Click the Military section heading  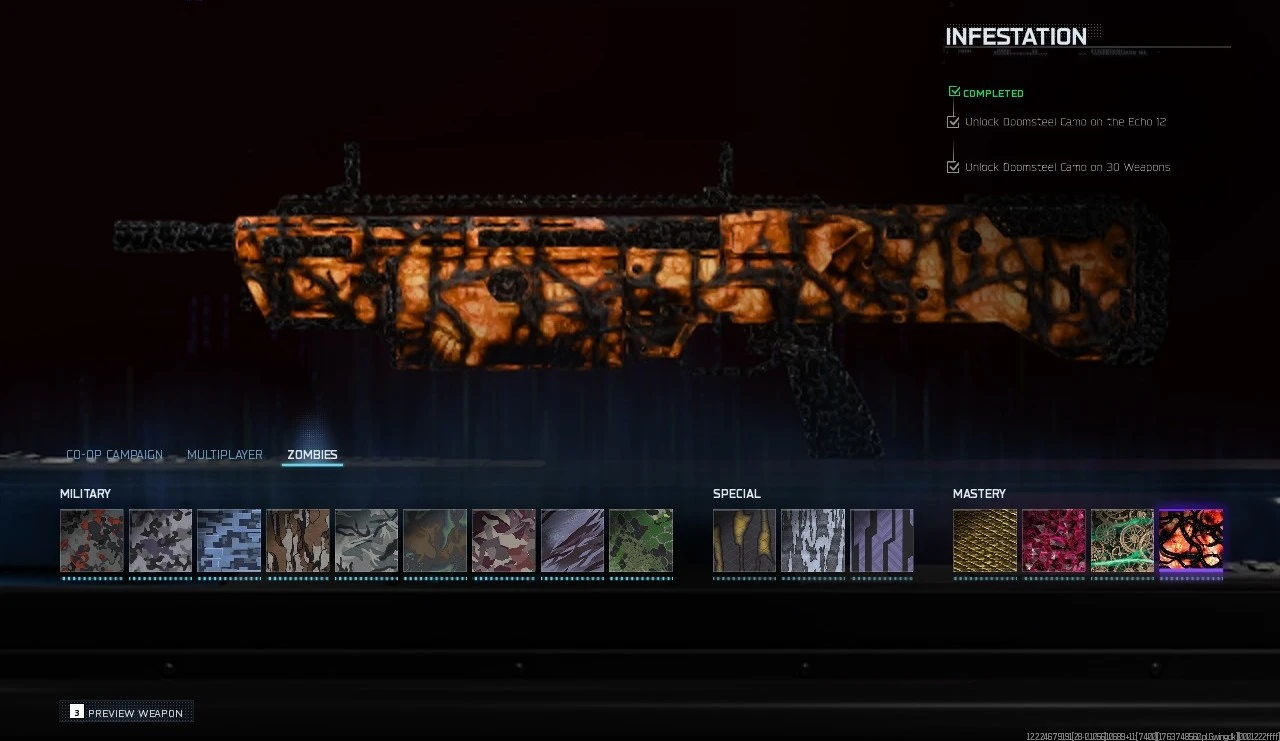click(85, 494)
